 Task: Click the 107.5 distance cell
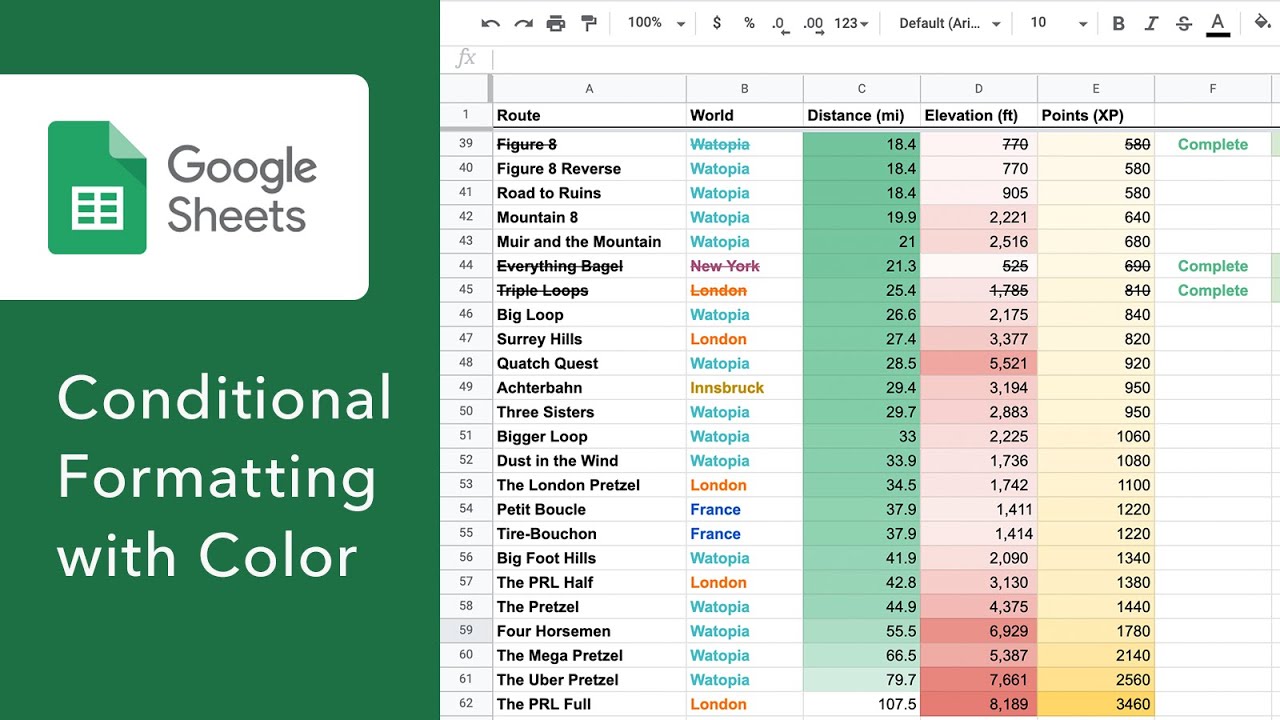(x=862, y=704)
